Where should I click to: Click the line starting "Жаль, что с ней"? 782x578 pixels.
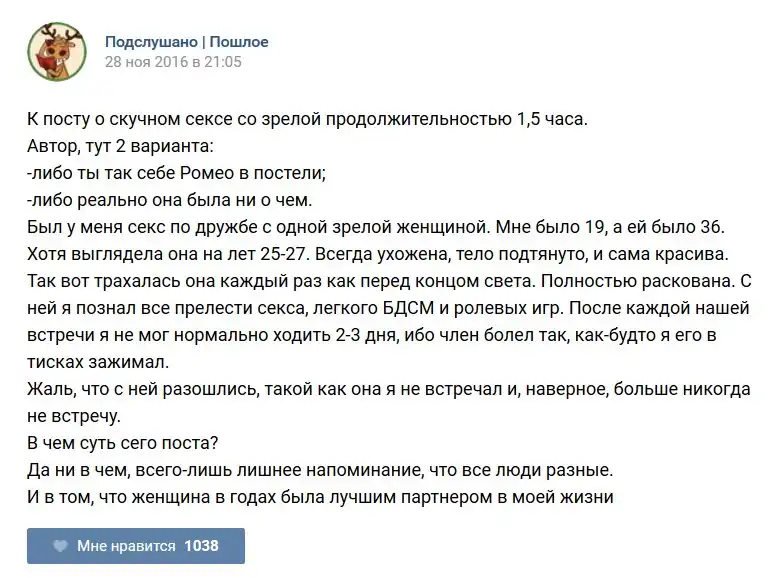(388, 386)
